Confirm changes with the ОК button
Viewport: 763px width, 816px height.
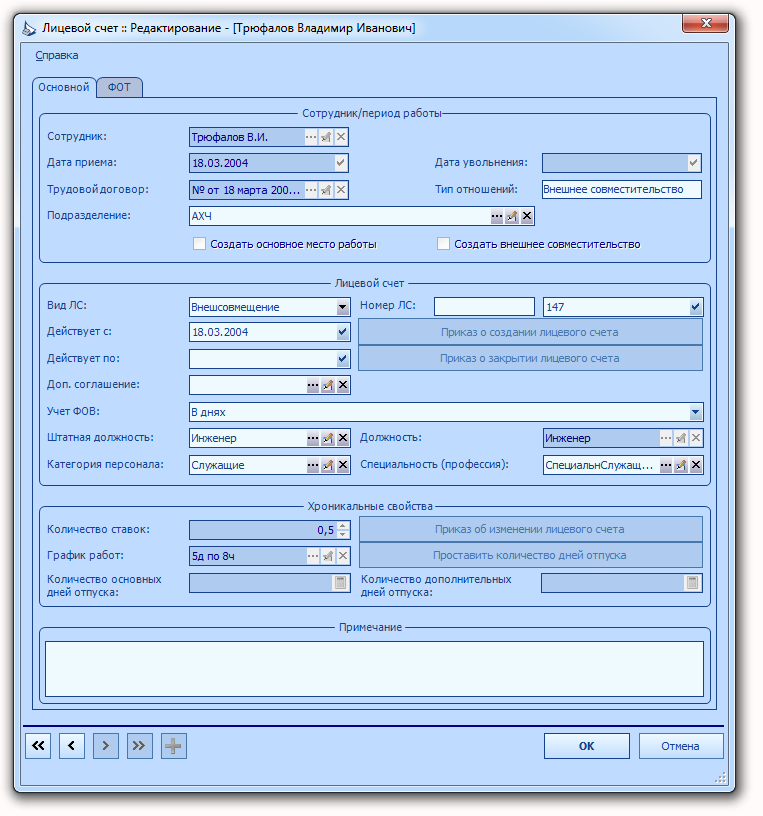(587, 746)
